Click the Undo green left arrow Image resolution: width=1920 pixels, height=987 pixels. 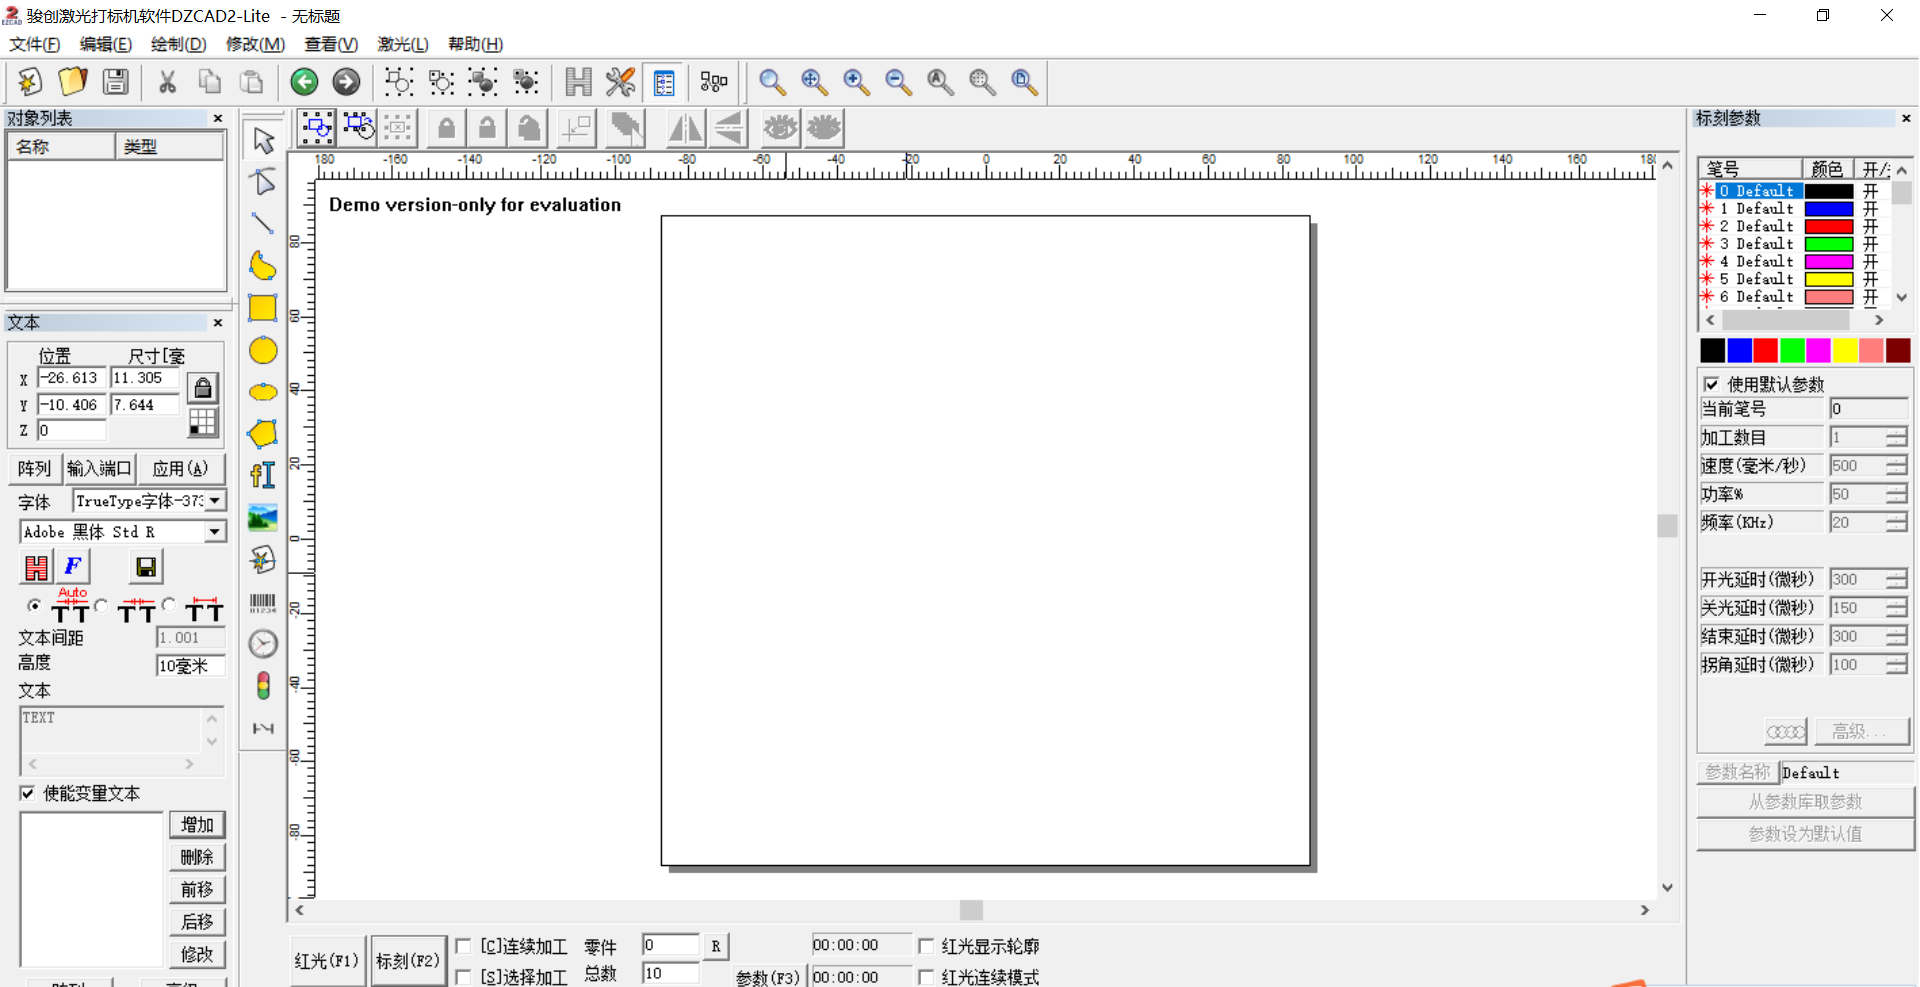pyautogui.click(x=304, y=82)
